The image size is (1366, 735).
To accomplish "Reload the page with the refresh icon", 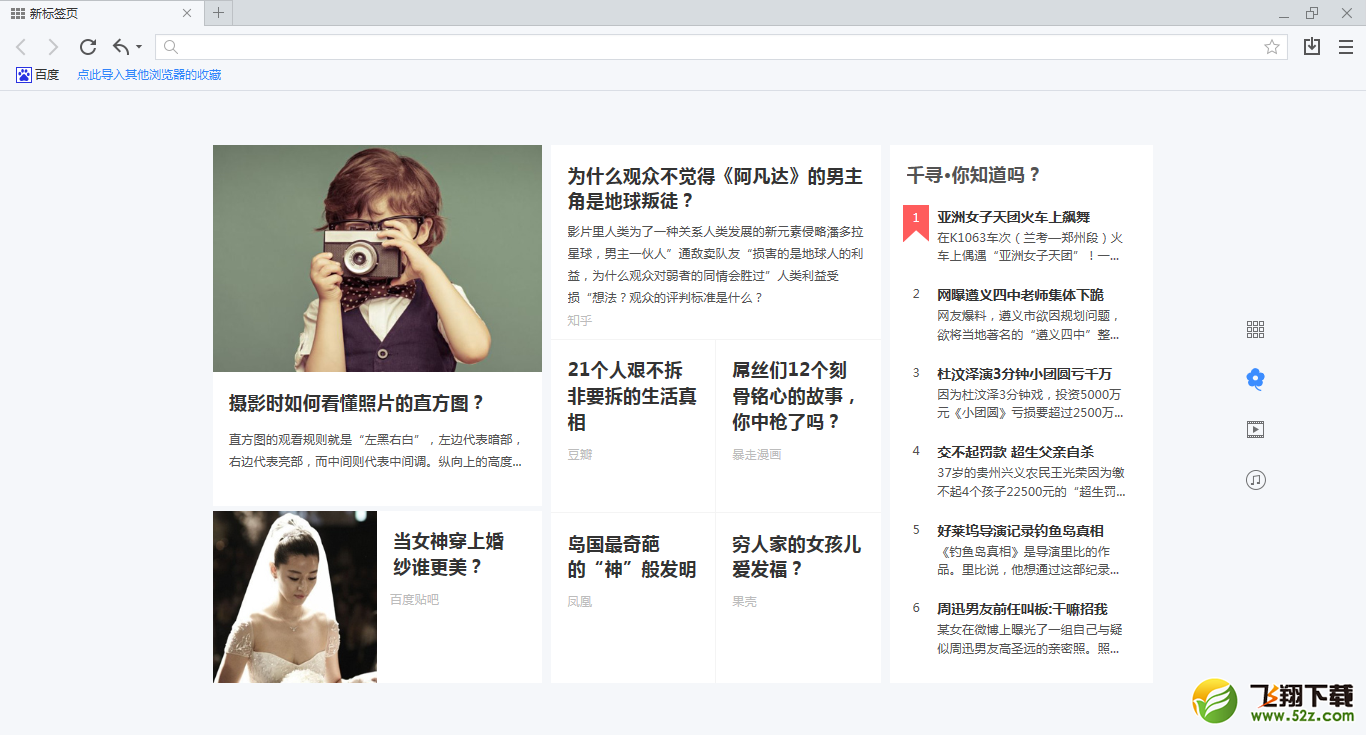I will pyautogui.click(x=88, y=47).
